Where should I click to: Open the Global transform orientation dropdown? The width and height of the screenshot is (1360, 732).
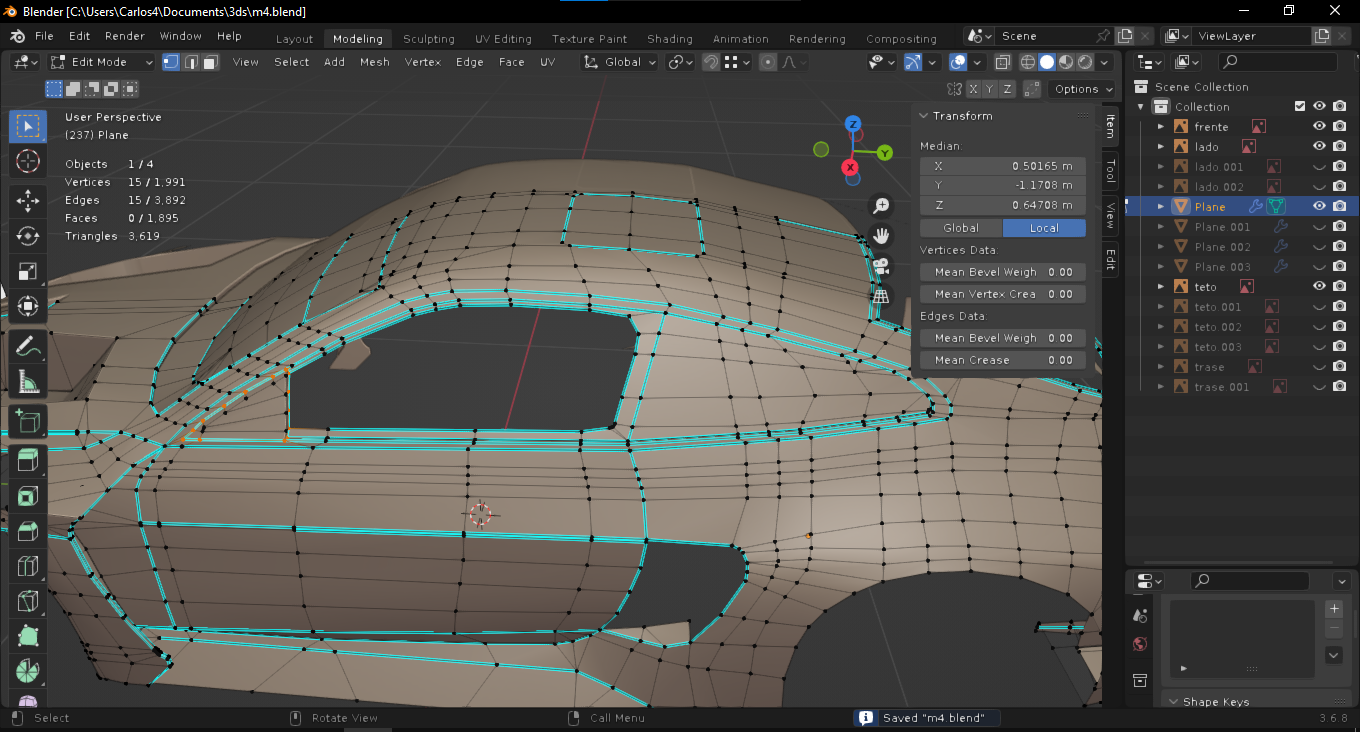(x=621, y=62)
